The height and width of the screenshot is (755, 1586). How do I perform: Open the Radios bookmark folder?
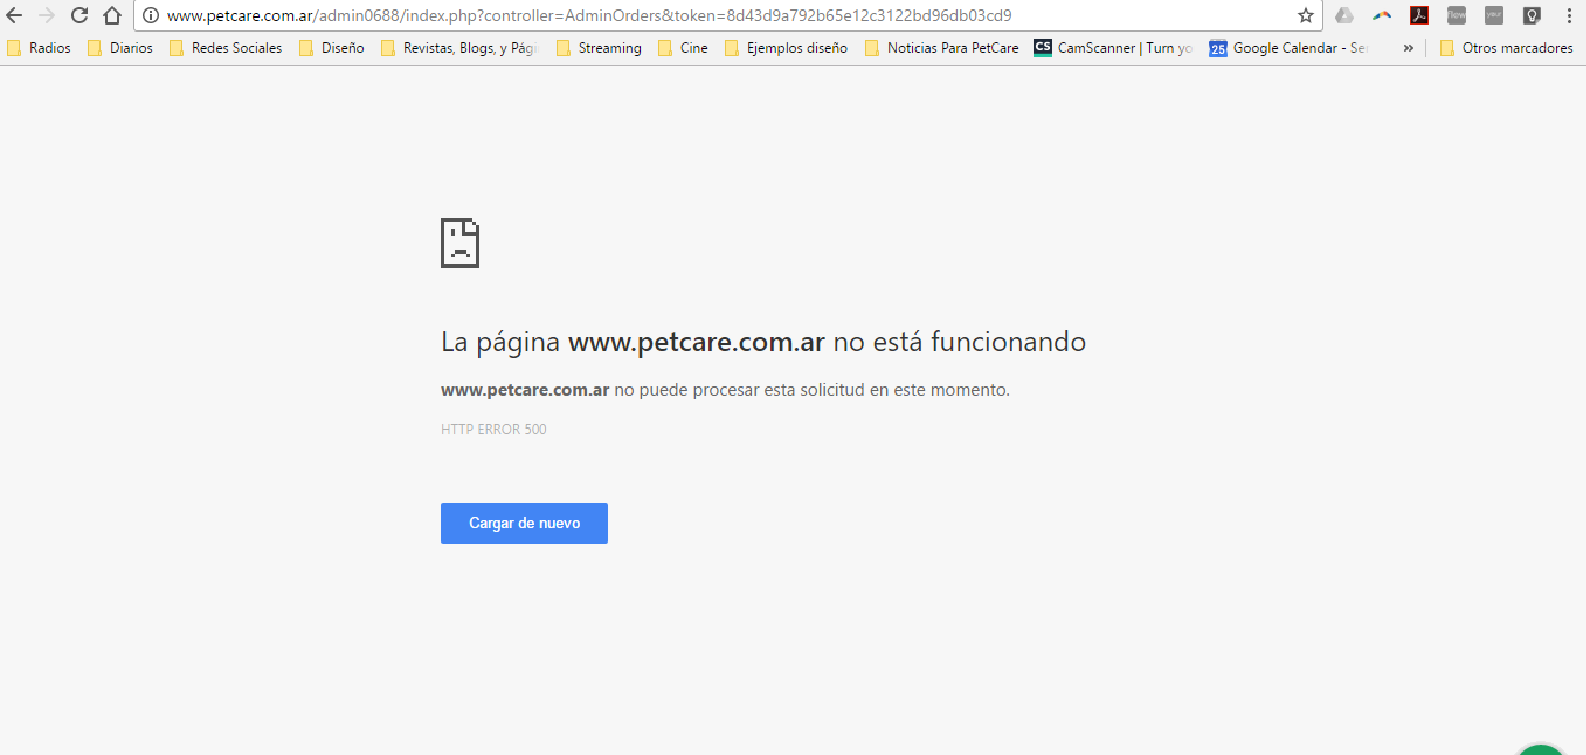pos(39,48)
